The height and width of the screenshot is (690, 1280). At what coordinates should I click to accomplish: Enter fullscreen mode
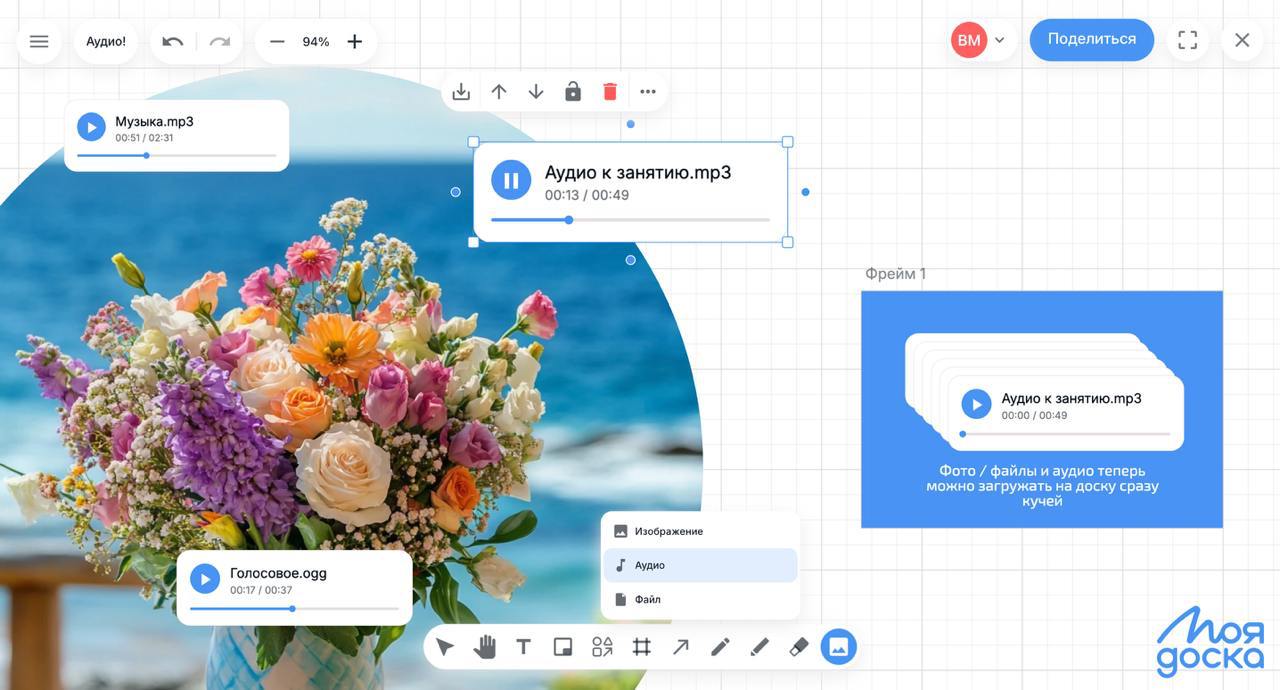pos(1187,40)
